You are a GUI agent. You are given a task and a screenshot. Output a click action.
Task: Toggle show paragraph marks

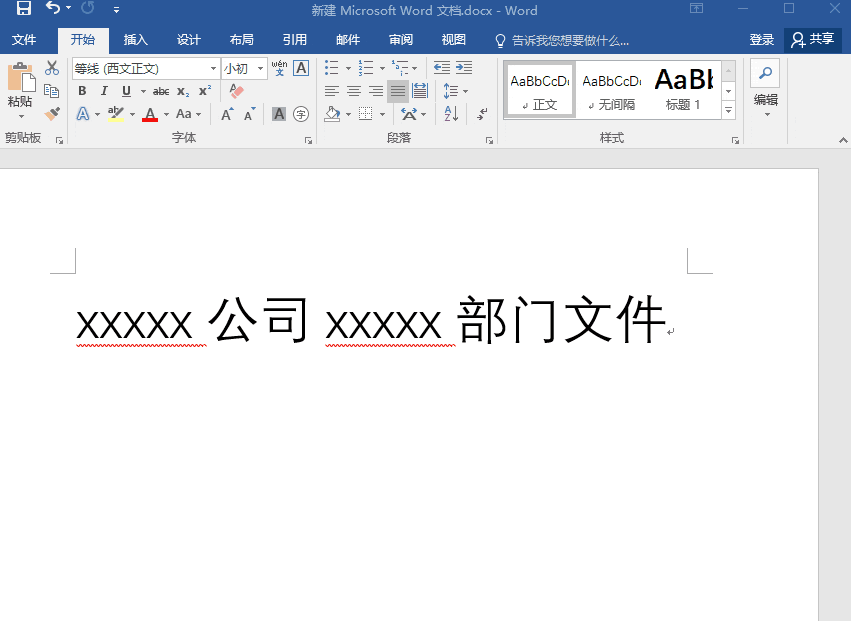(482, 114)
